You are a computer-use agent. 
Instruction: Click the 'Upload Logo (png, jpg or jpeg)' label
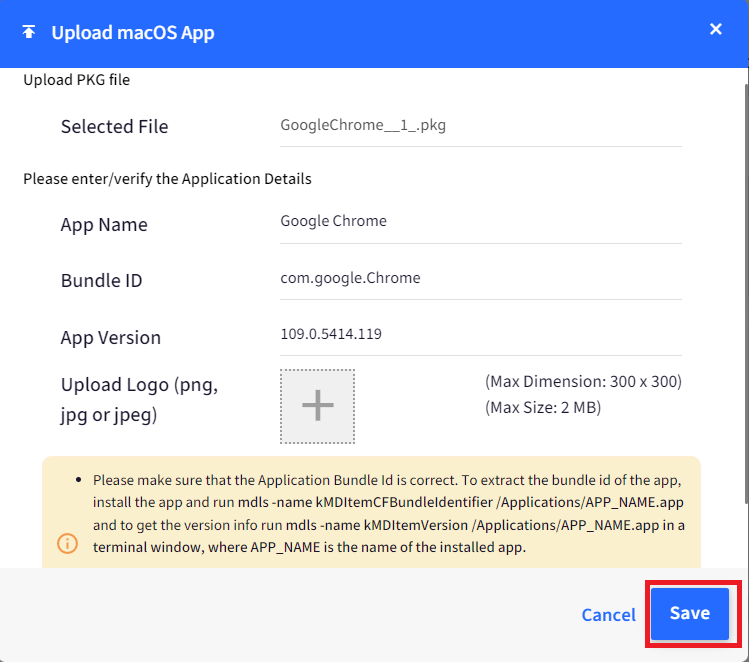pyautogui.click(x=139, y=399)
